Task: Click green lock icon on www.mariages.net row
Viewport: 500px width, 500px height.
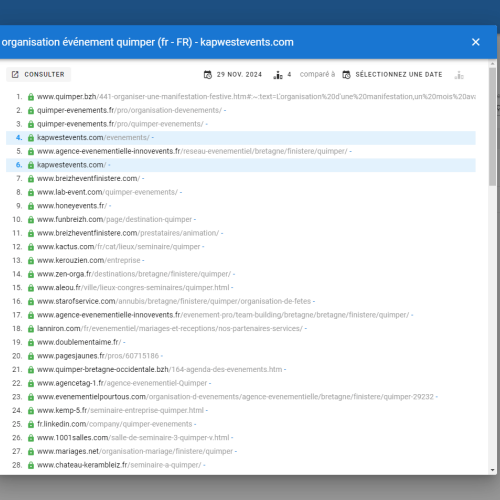Action: coord(31,452)
